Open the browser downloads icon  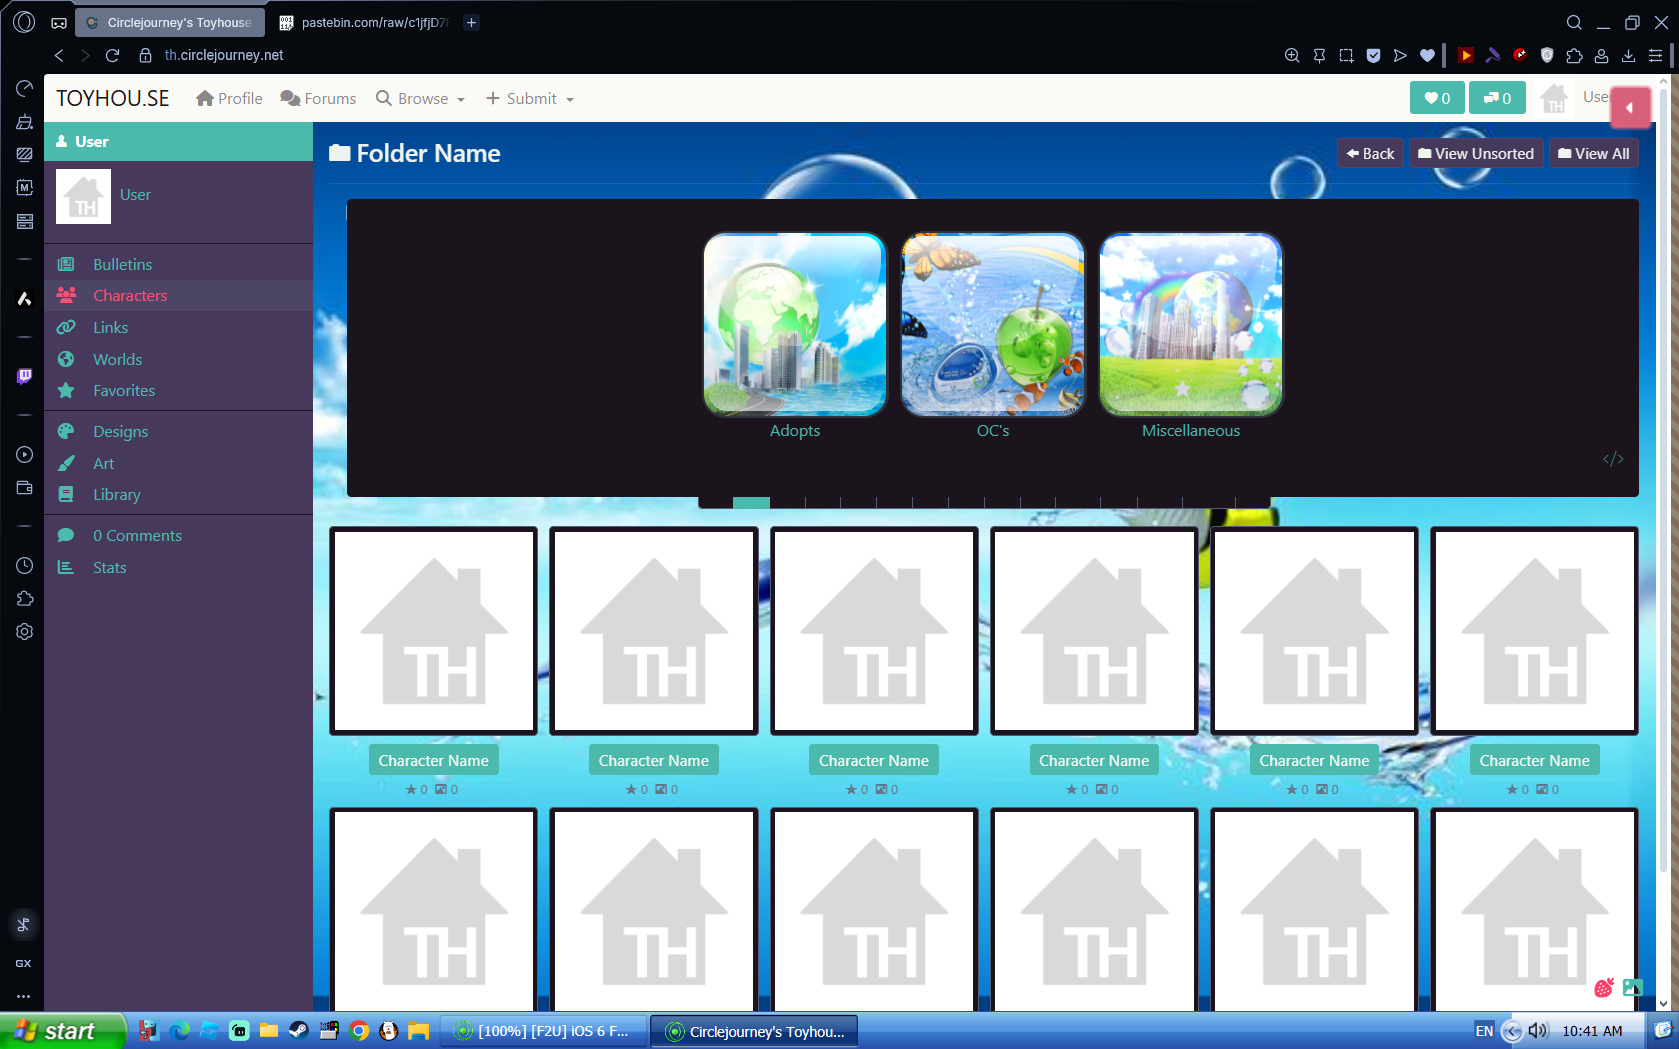tap(1628, 56)
